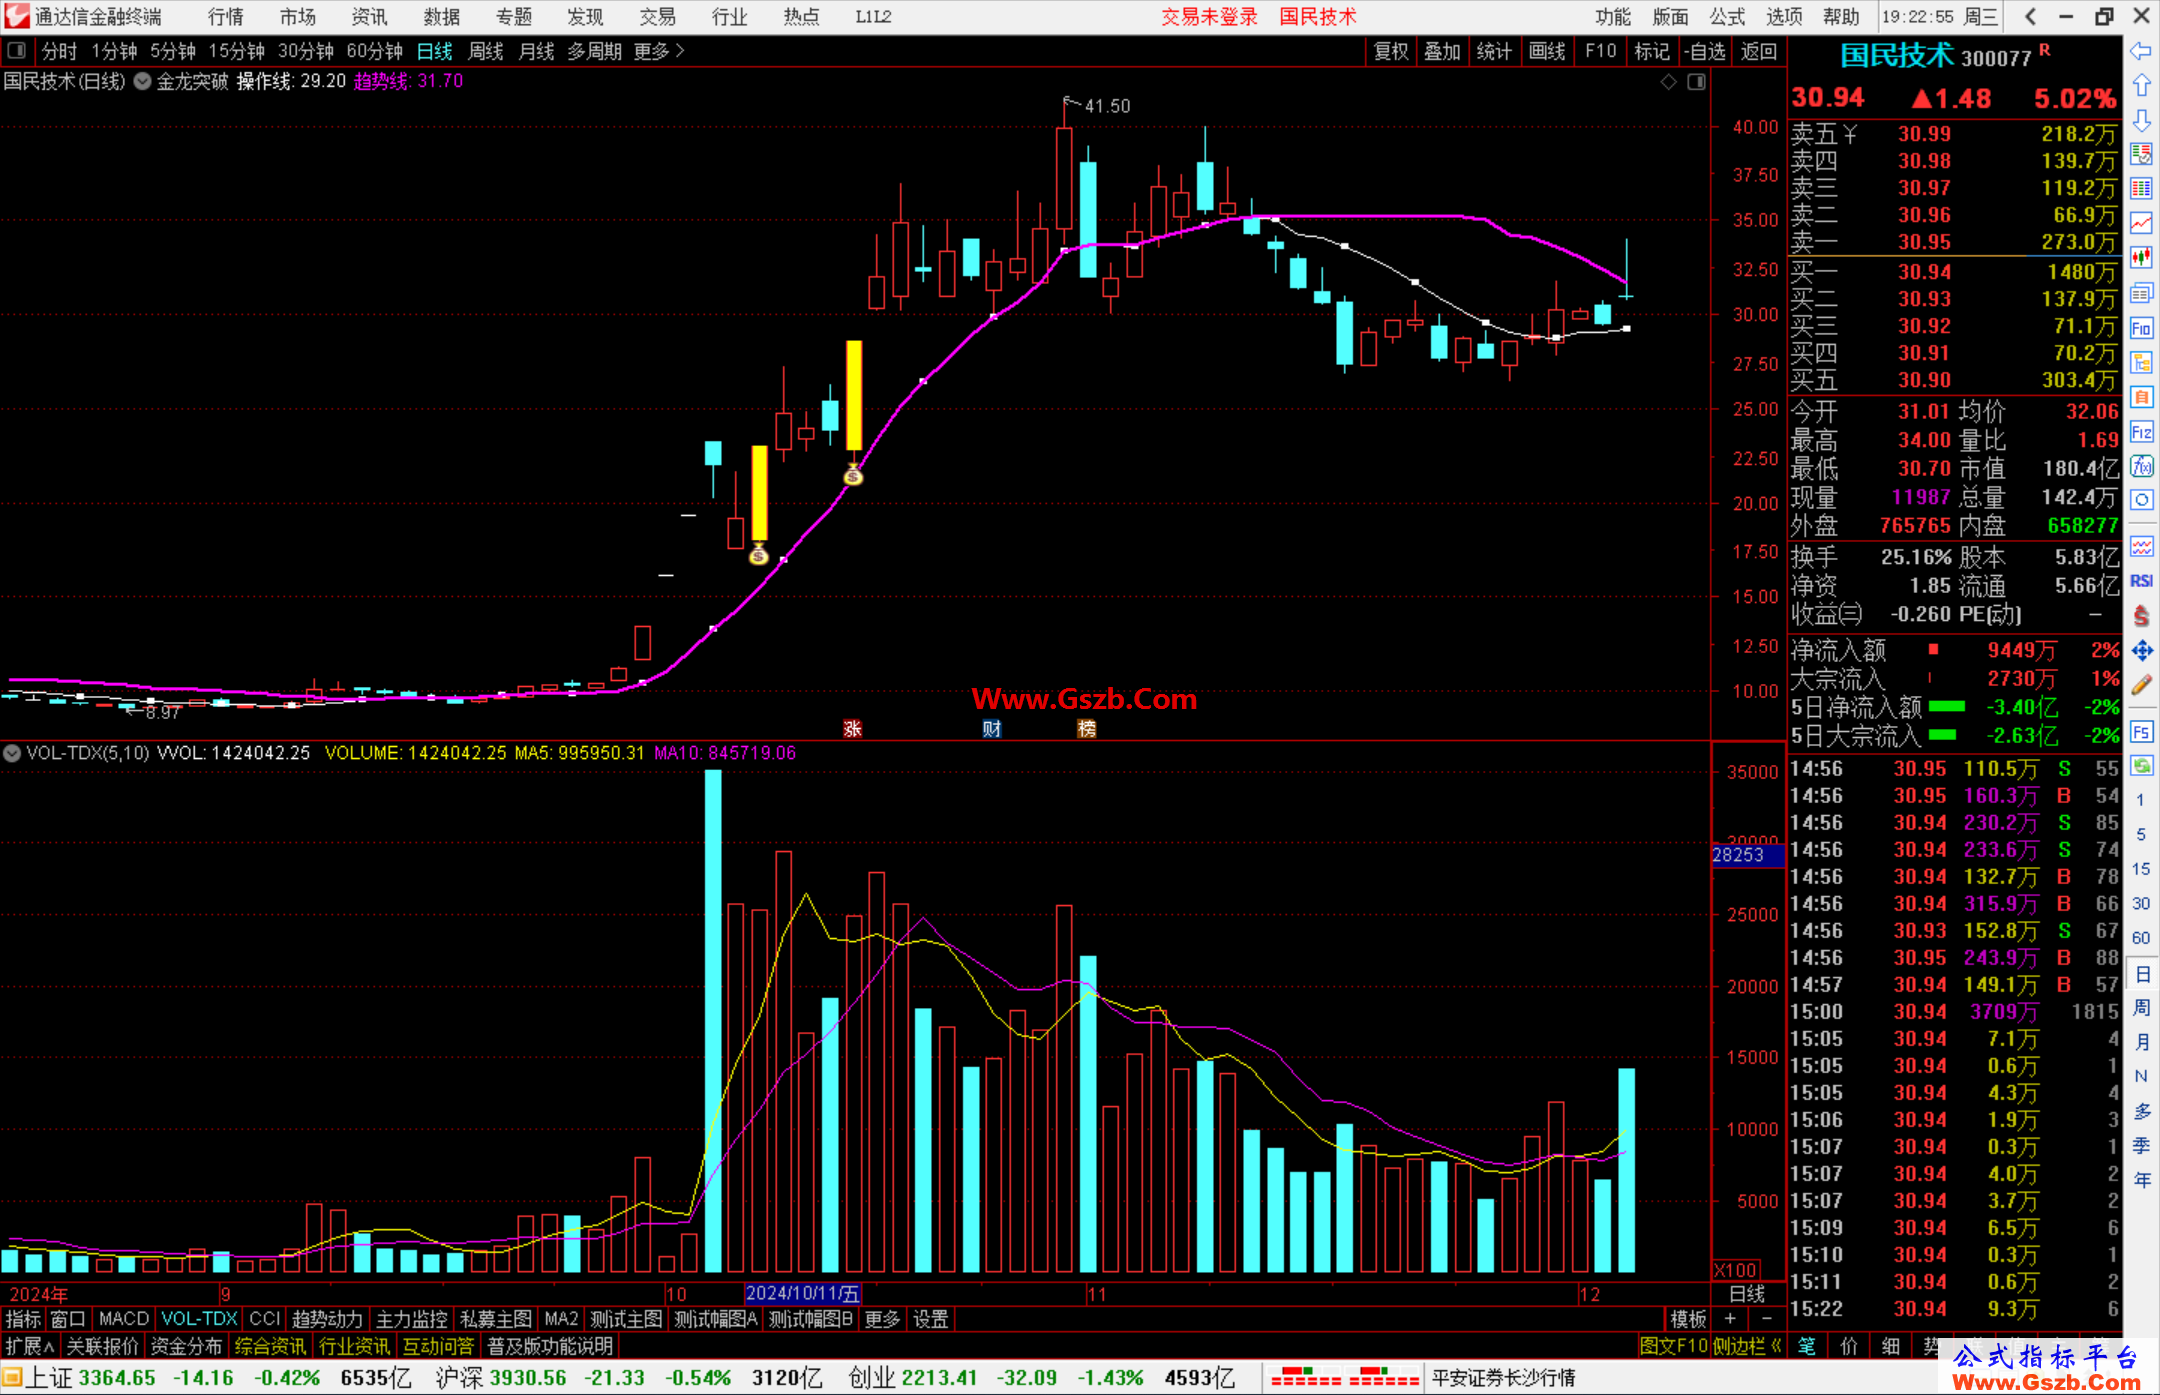Click the 画线 draw line button
The image size is (2160, 1395).
click(x=1547, y=51)
